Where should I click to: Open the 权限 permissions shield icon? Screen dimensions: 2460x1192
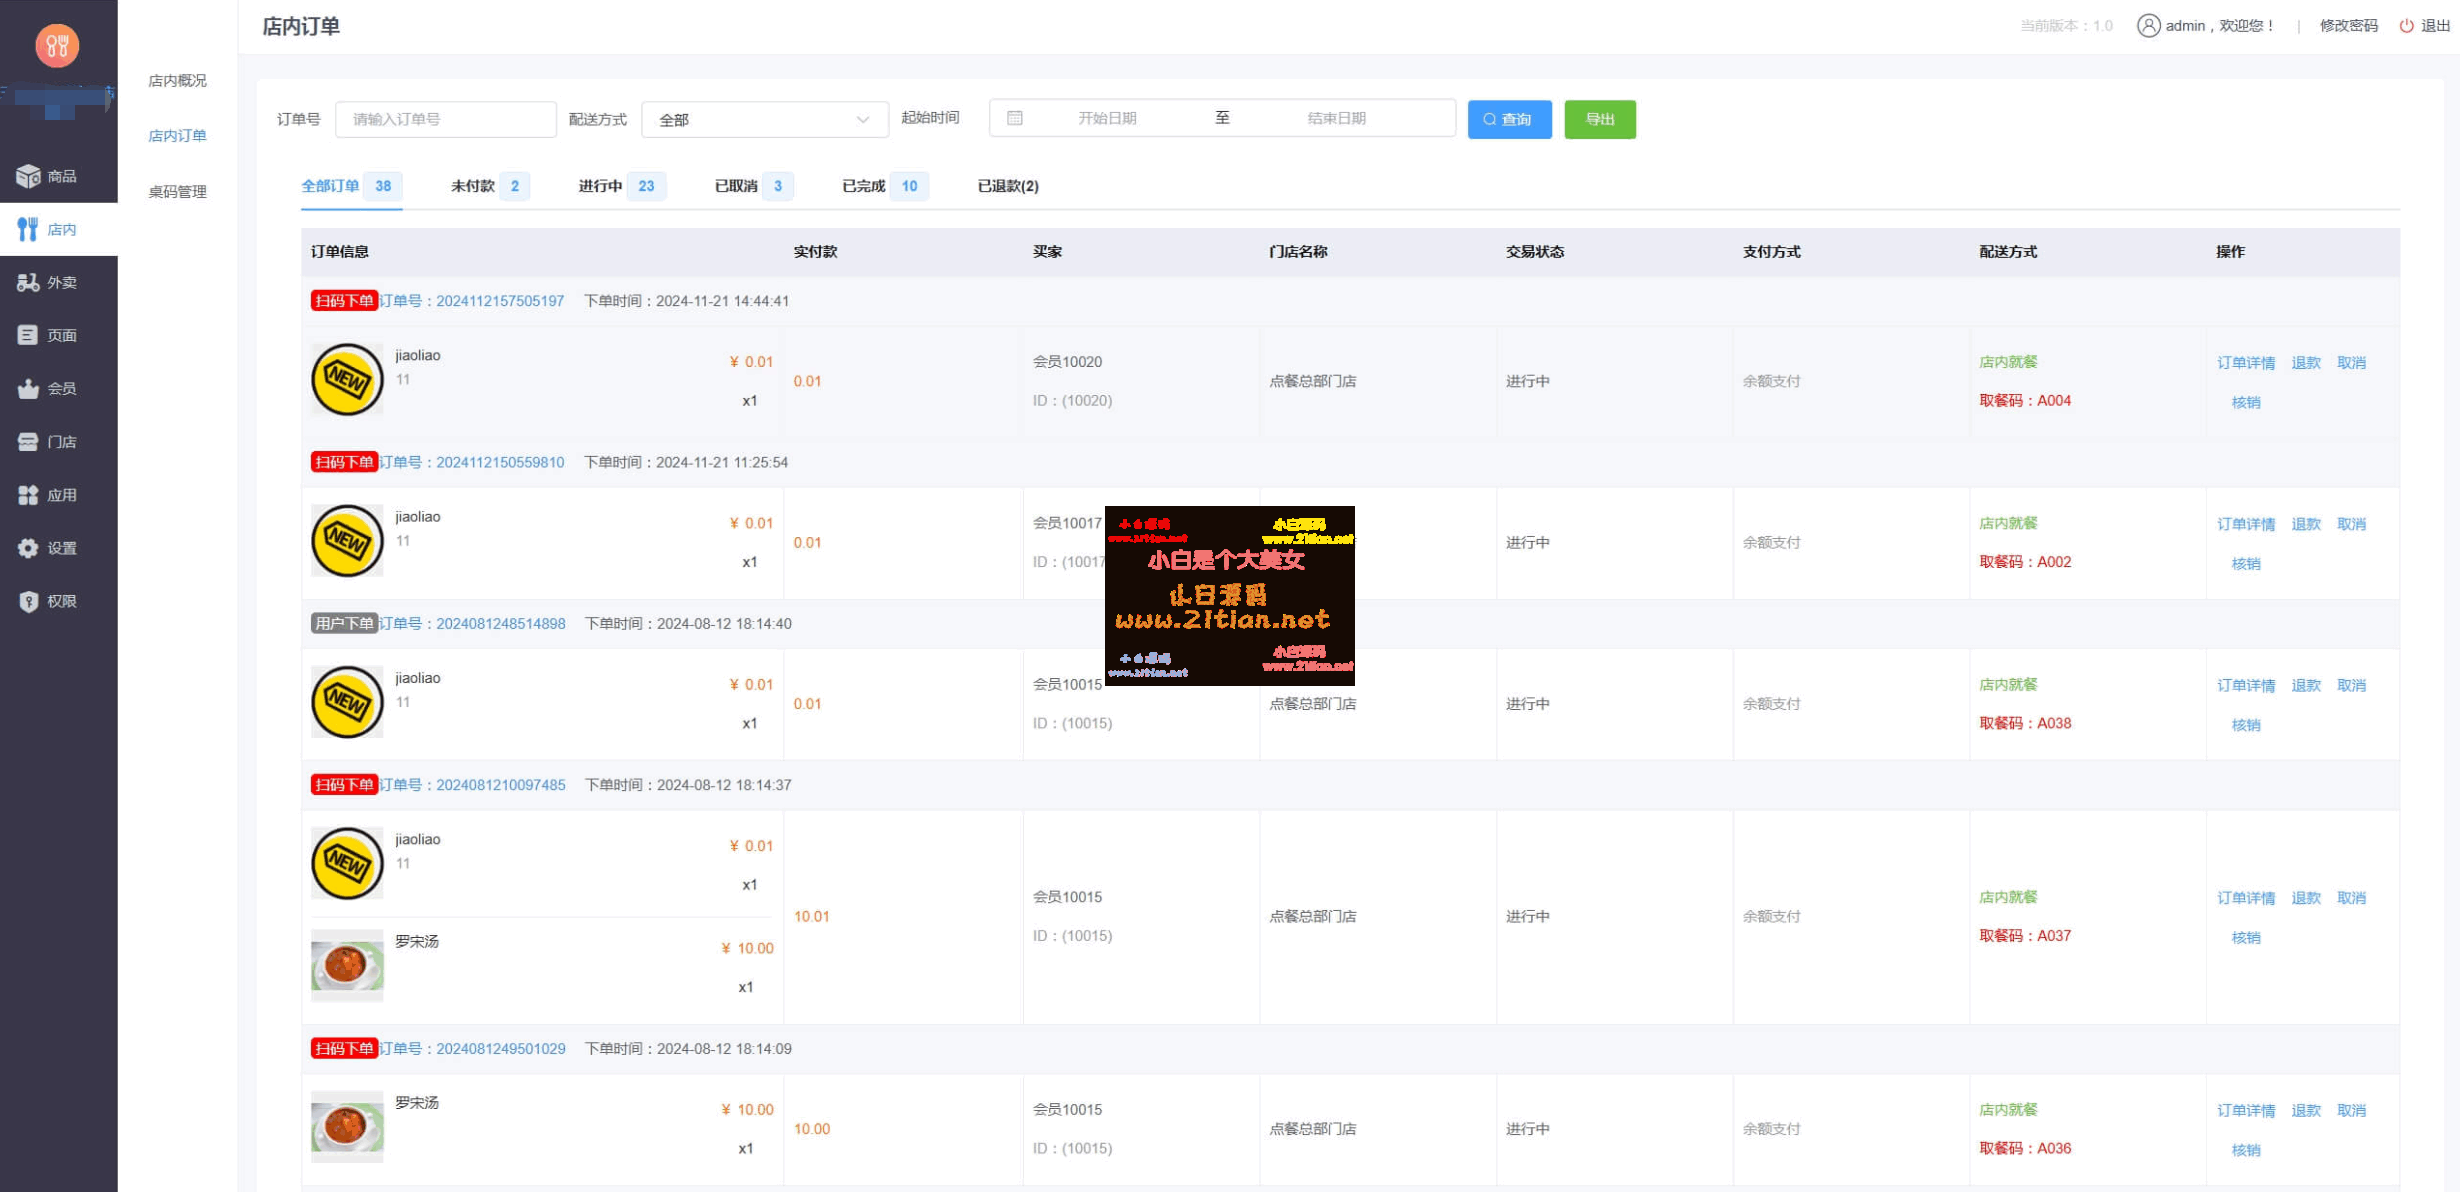pyautogui.click(x=28, y=601)
